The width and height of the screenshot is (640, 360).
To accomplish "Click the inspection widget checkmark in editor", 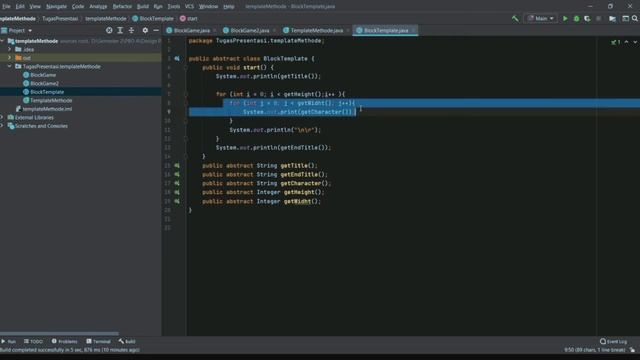I will coord(616,42).
